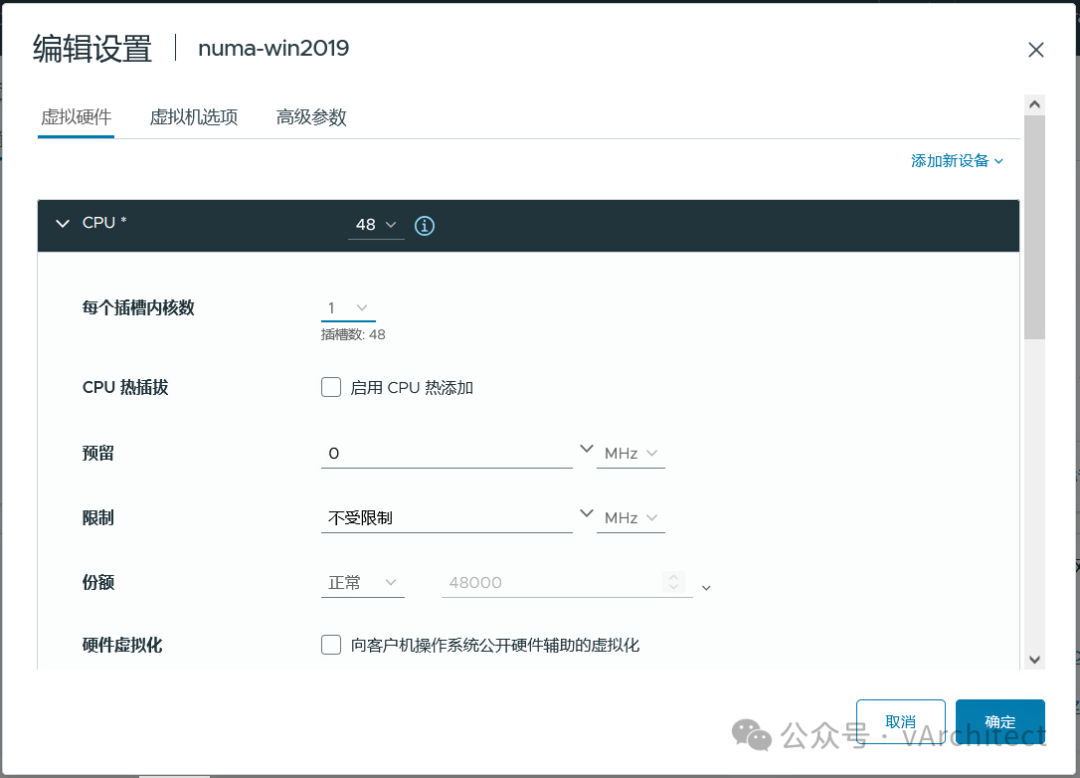Image resolution: width=1080 pixels, height=778 pixels.
Task: Open the 预留 MHz unit dropdown
Action: pyautogui.click(x=630, y=454)
